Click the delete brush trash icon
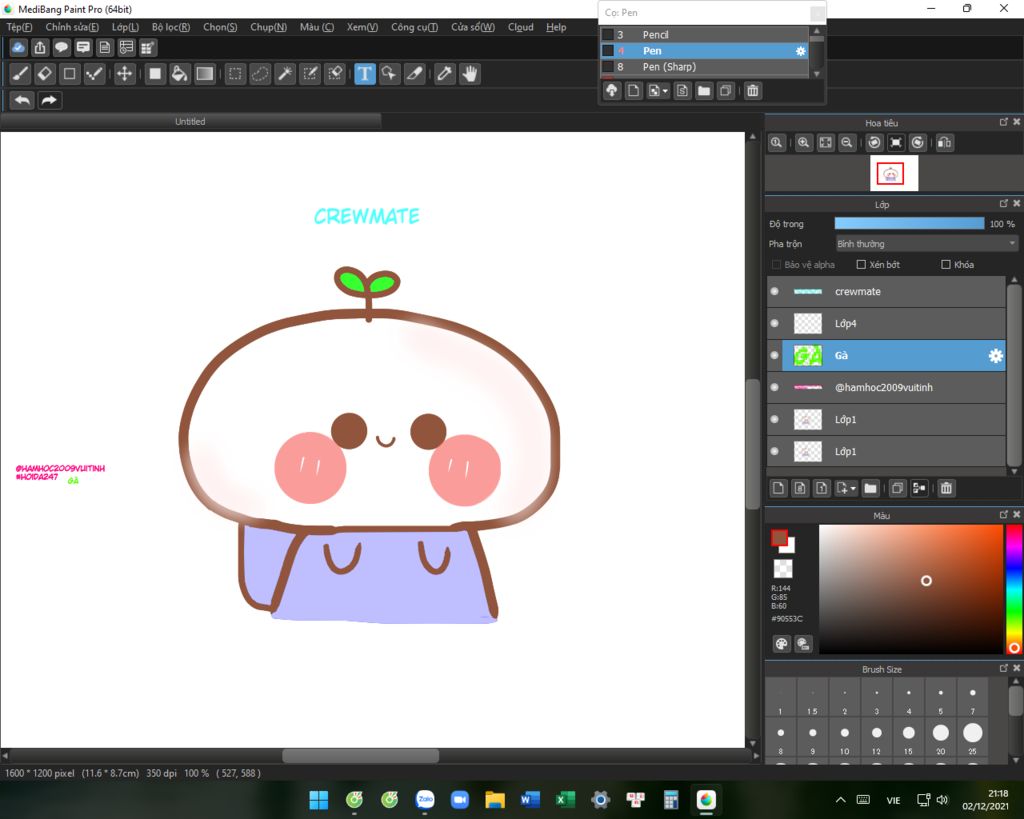Screen dimensions: 1024x819 pyautogui.click(x=752, y=91)
